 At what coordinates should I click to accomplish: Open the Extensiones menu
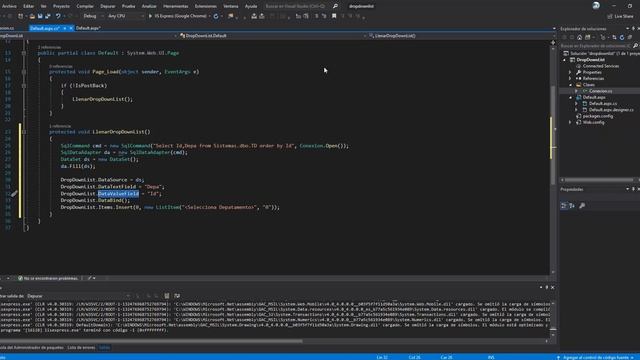(x=205, y=6)
